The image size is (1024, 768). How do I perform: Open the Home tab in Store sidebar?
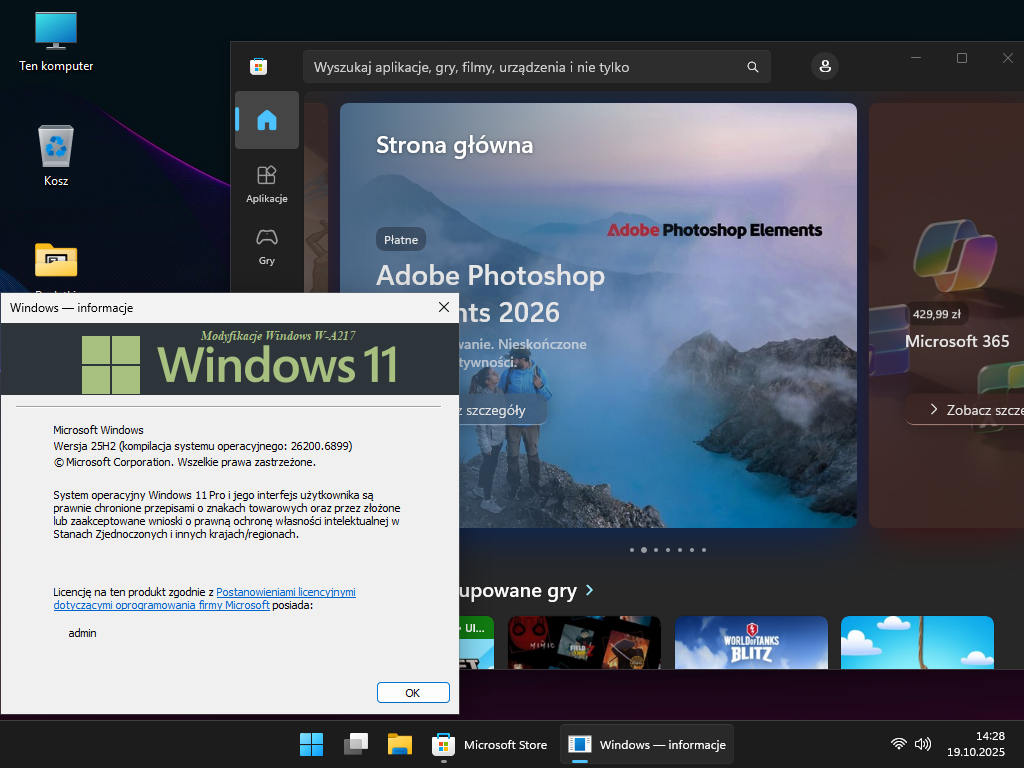pyautogui.click(x=266, y=120)
